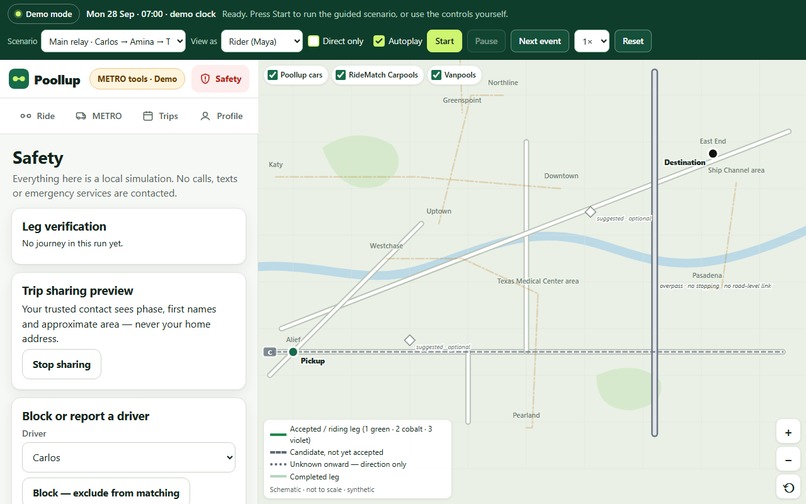Open the Scenario dropdown
Viewport: 806px width, 504px height.
point(113,41)
